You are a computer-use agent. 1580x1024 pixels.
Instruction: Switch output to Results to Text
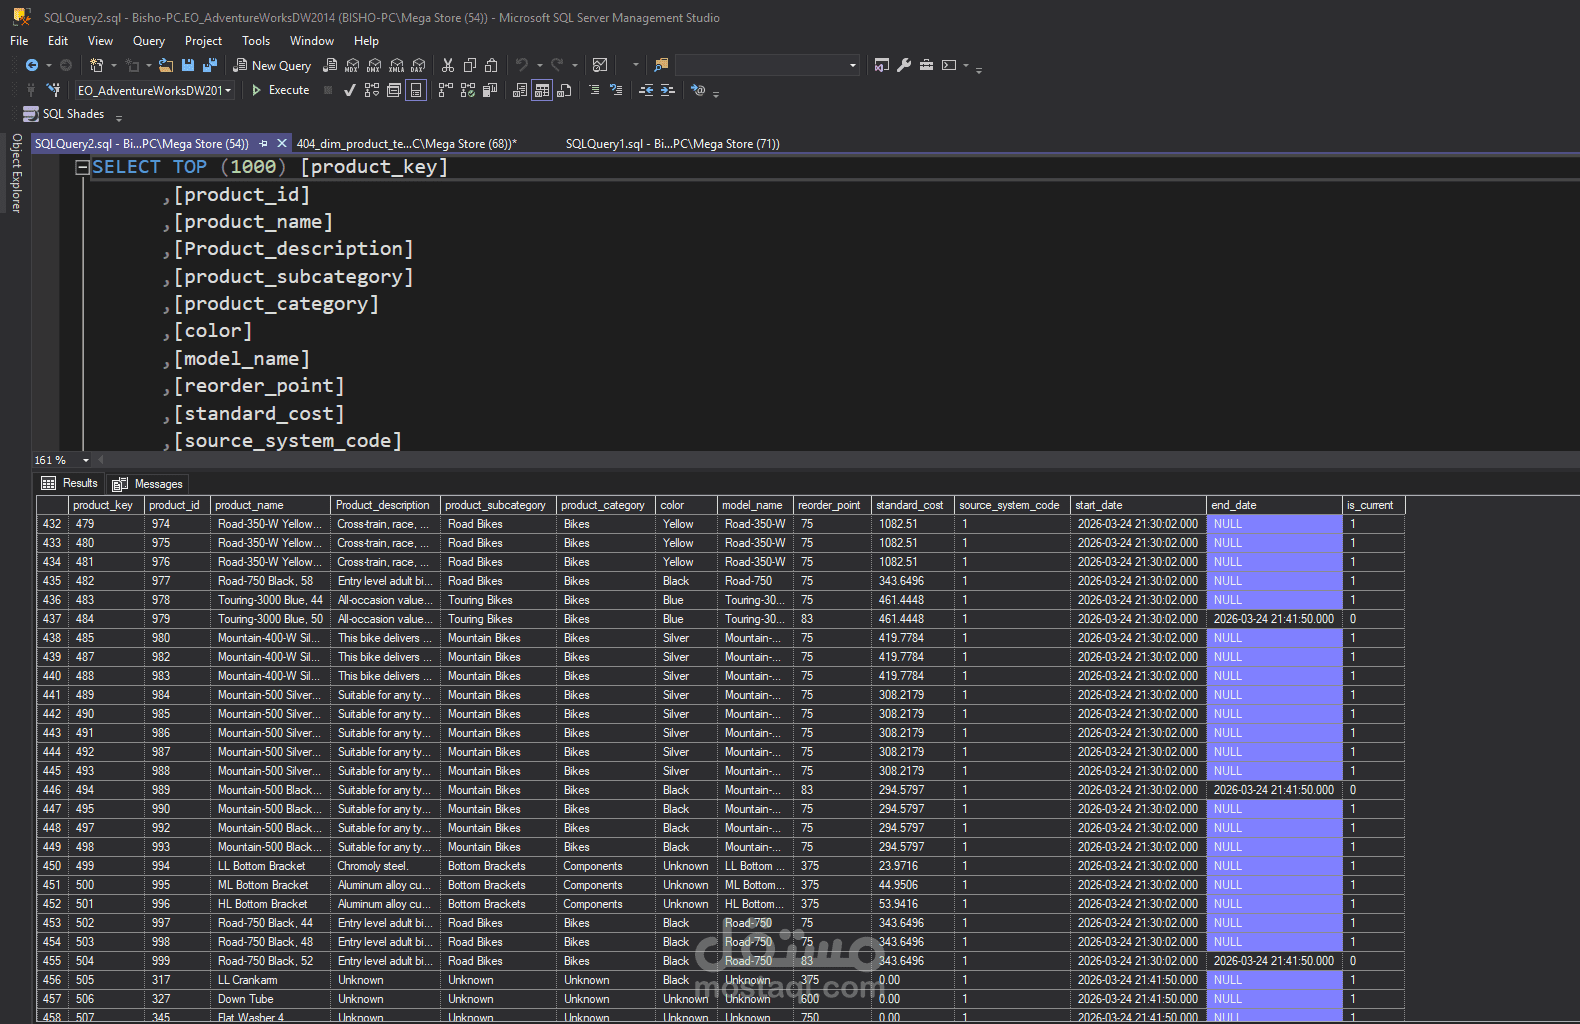(x=520, y=90)
